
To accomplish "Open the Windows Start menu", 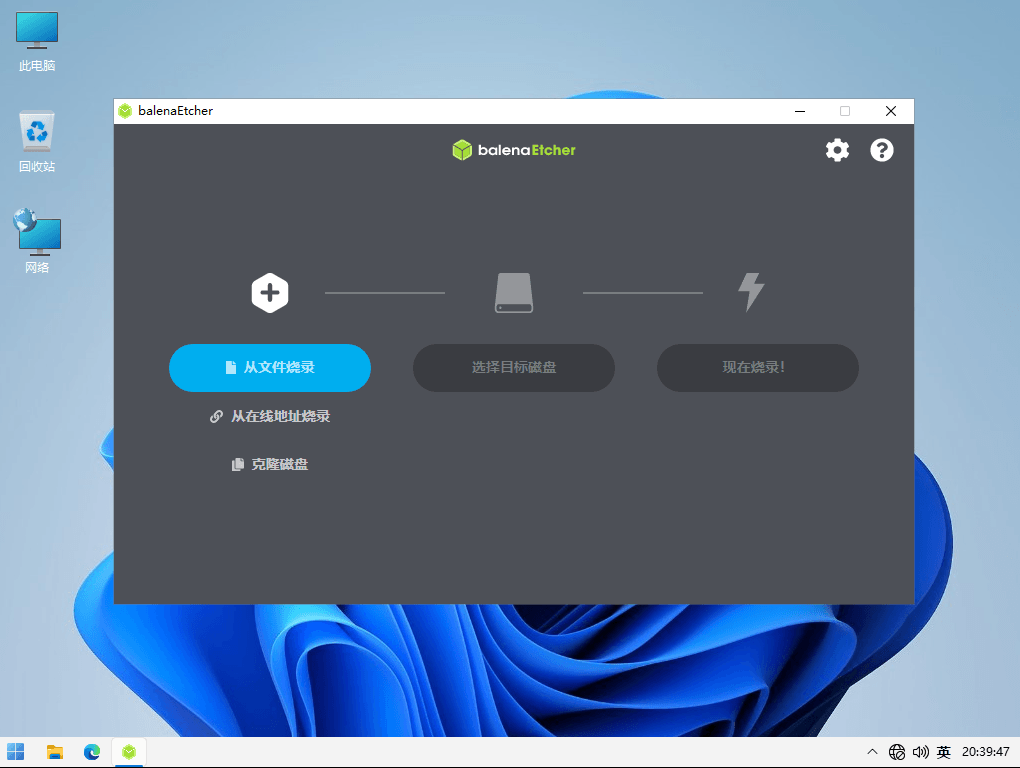I will coord(16,752).
